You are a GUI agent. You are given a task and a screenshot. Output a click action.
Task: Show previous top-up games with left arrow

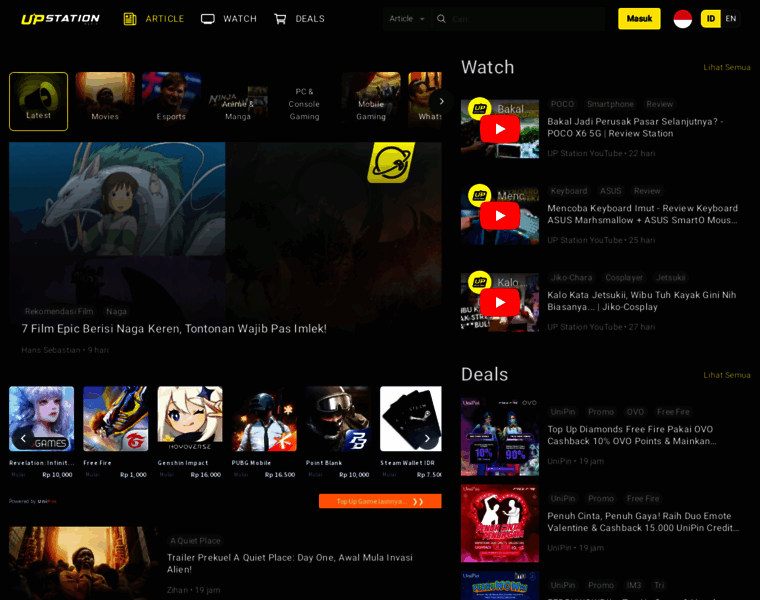(23, 439)
